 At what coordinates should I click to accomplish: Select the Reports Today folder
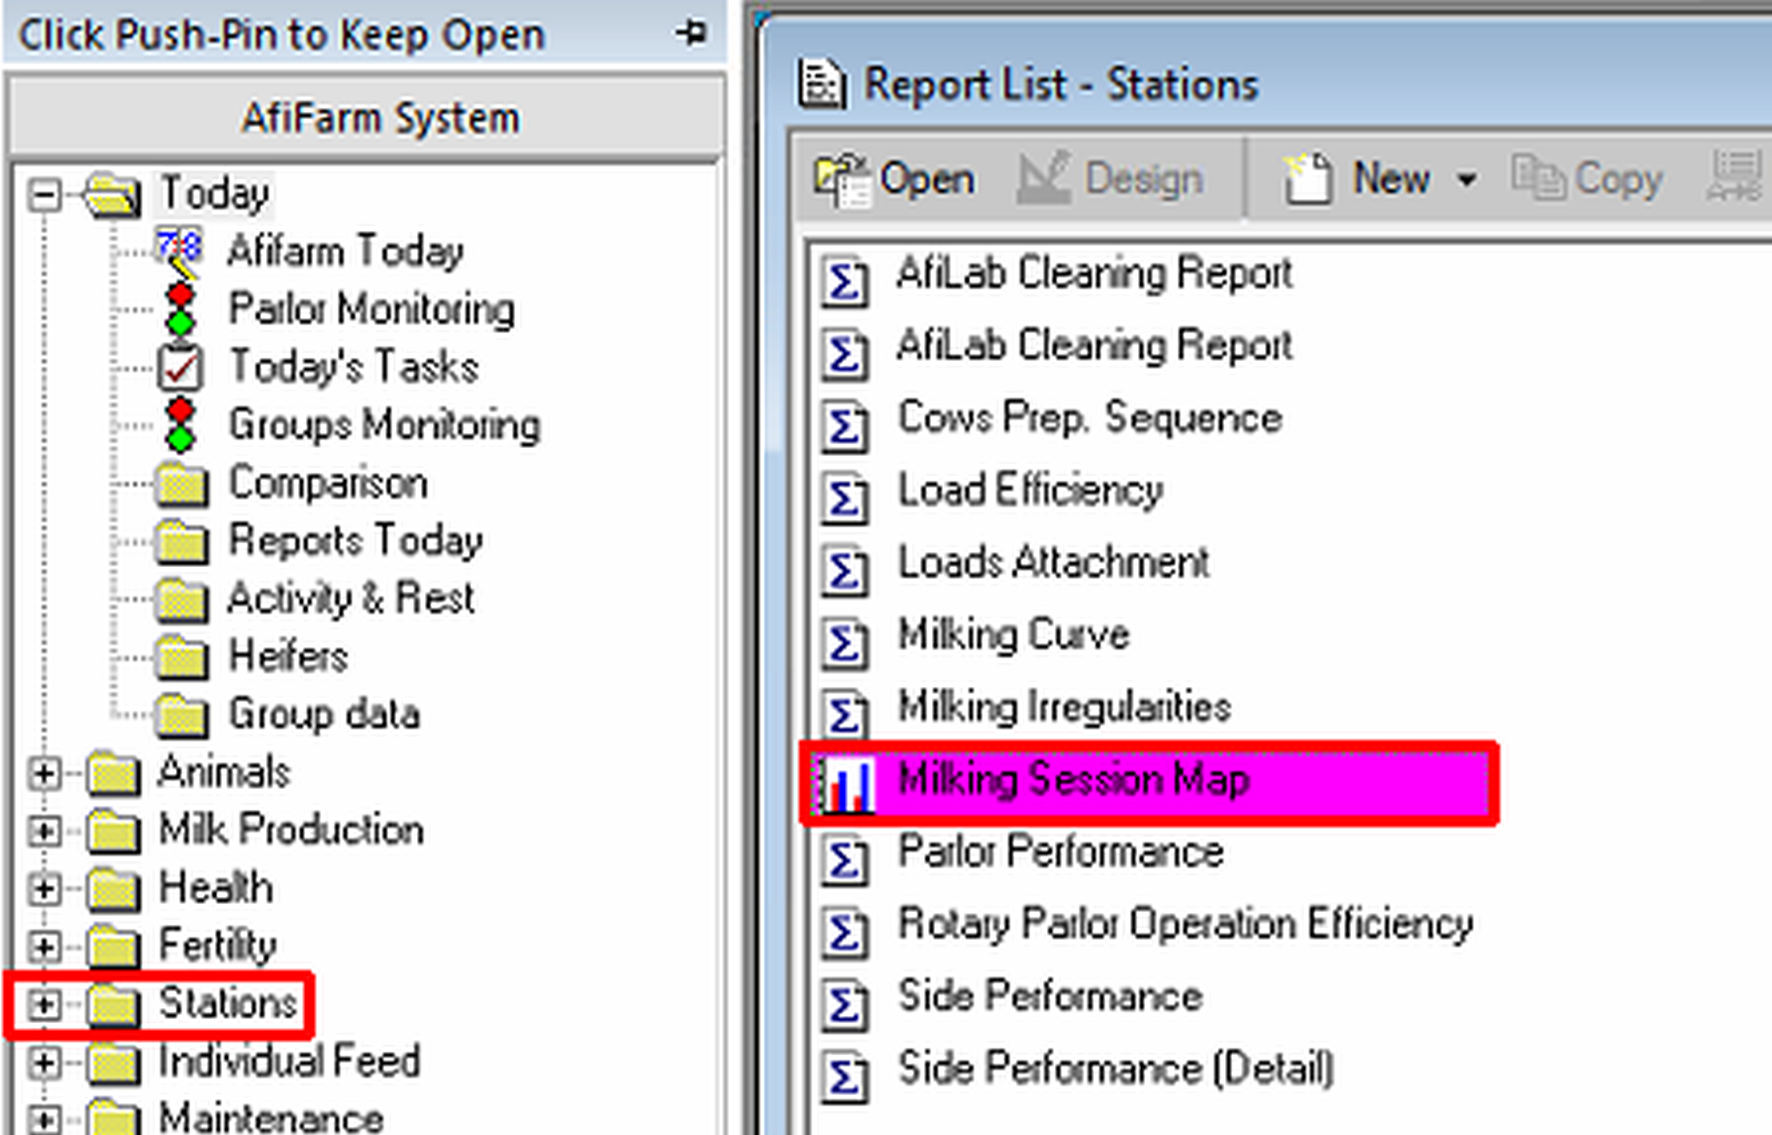(x=355, y=541)
